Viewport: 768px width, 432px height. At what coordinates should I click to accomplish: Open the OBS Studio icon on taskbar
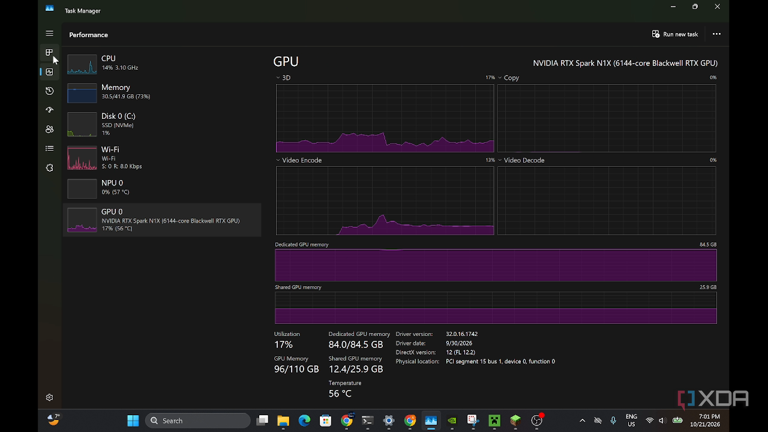pos(537,421)
